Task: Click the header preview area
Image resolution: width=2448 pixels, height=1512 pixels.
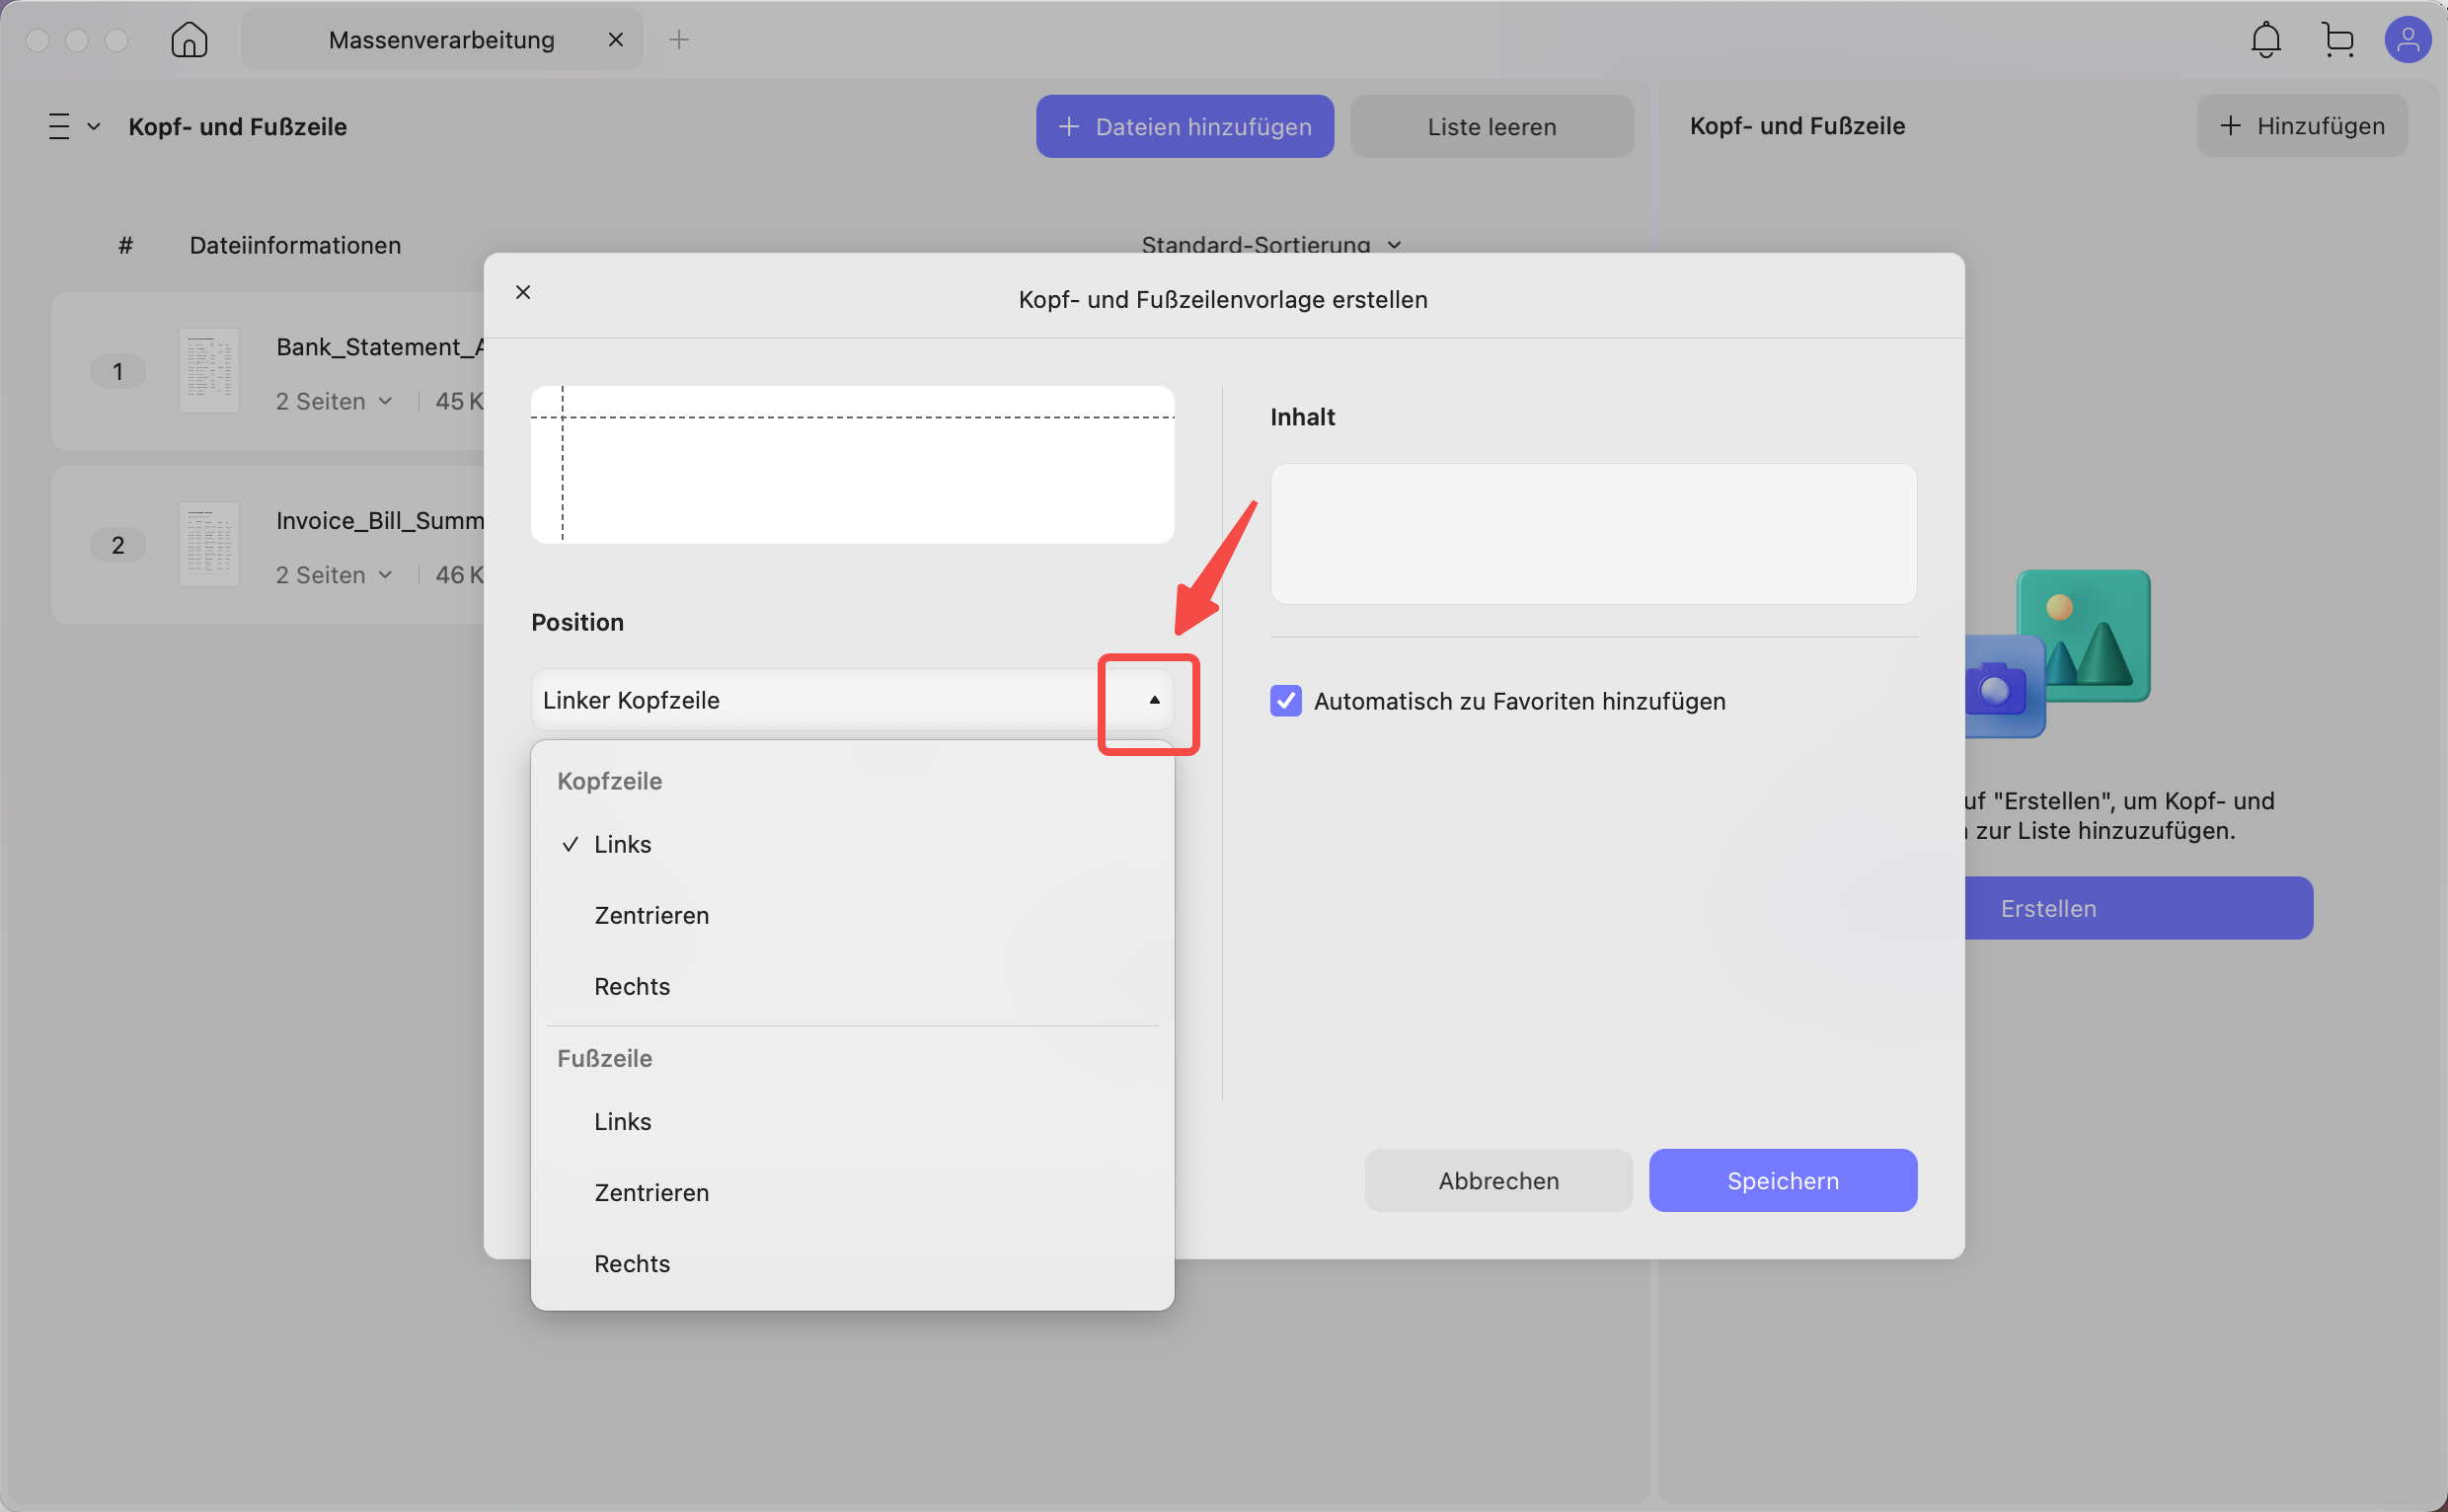Action: click(852, 465)
